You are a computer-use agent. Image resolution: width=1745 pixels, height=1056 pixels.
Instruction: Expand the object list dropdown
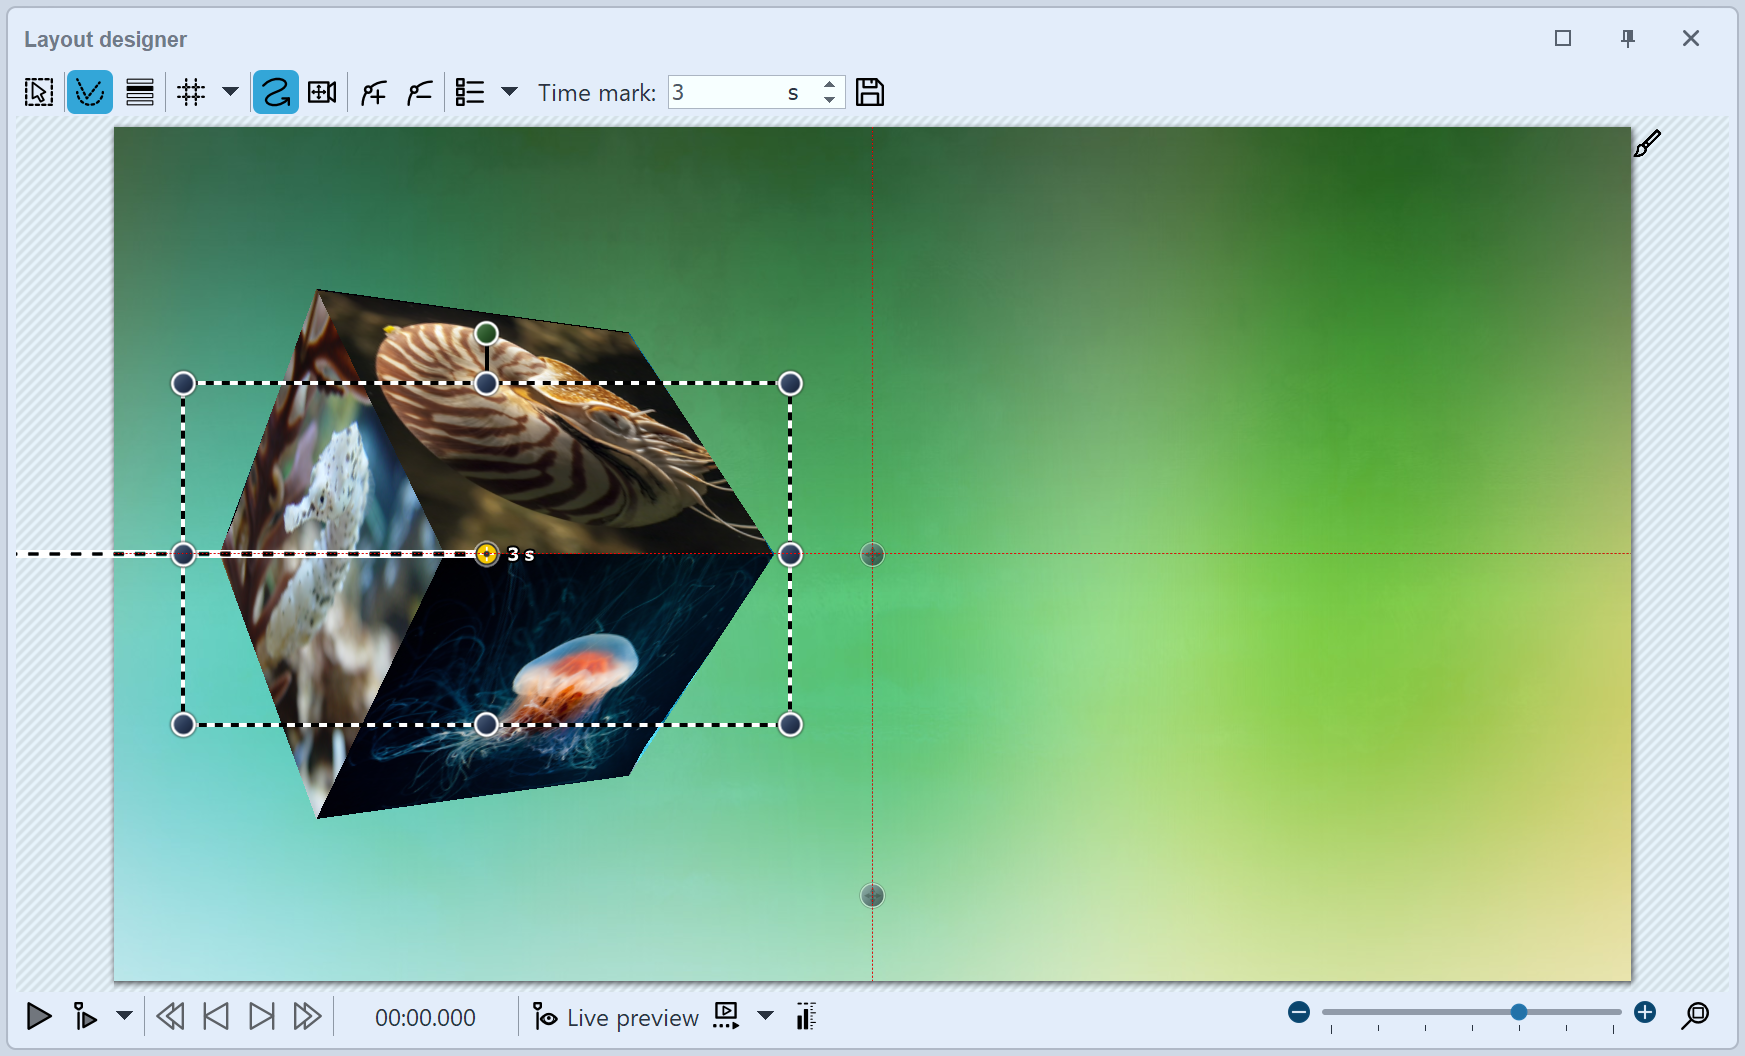[x=510, y=91]
